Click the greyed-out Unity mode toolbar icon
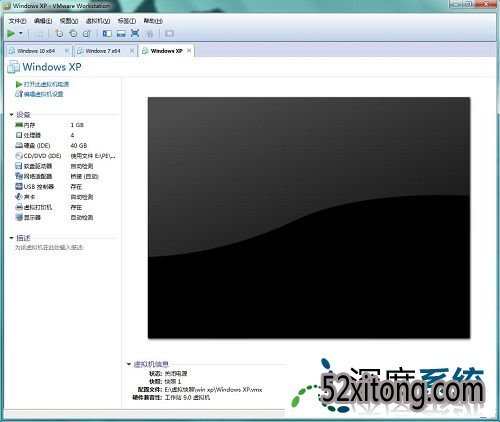This screenshot has width=500, height=422. (150, 34)
